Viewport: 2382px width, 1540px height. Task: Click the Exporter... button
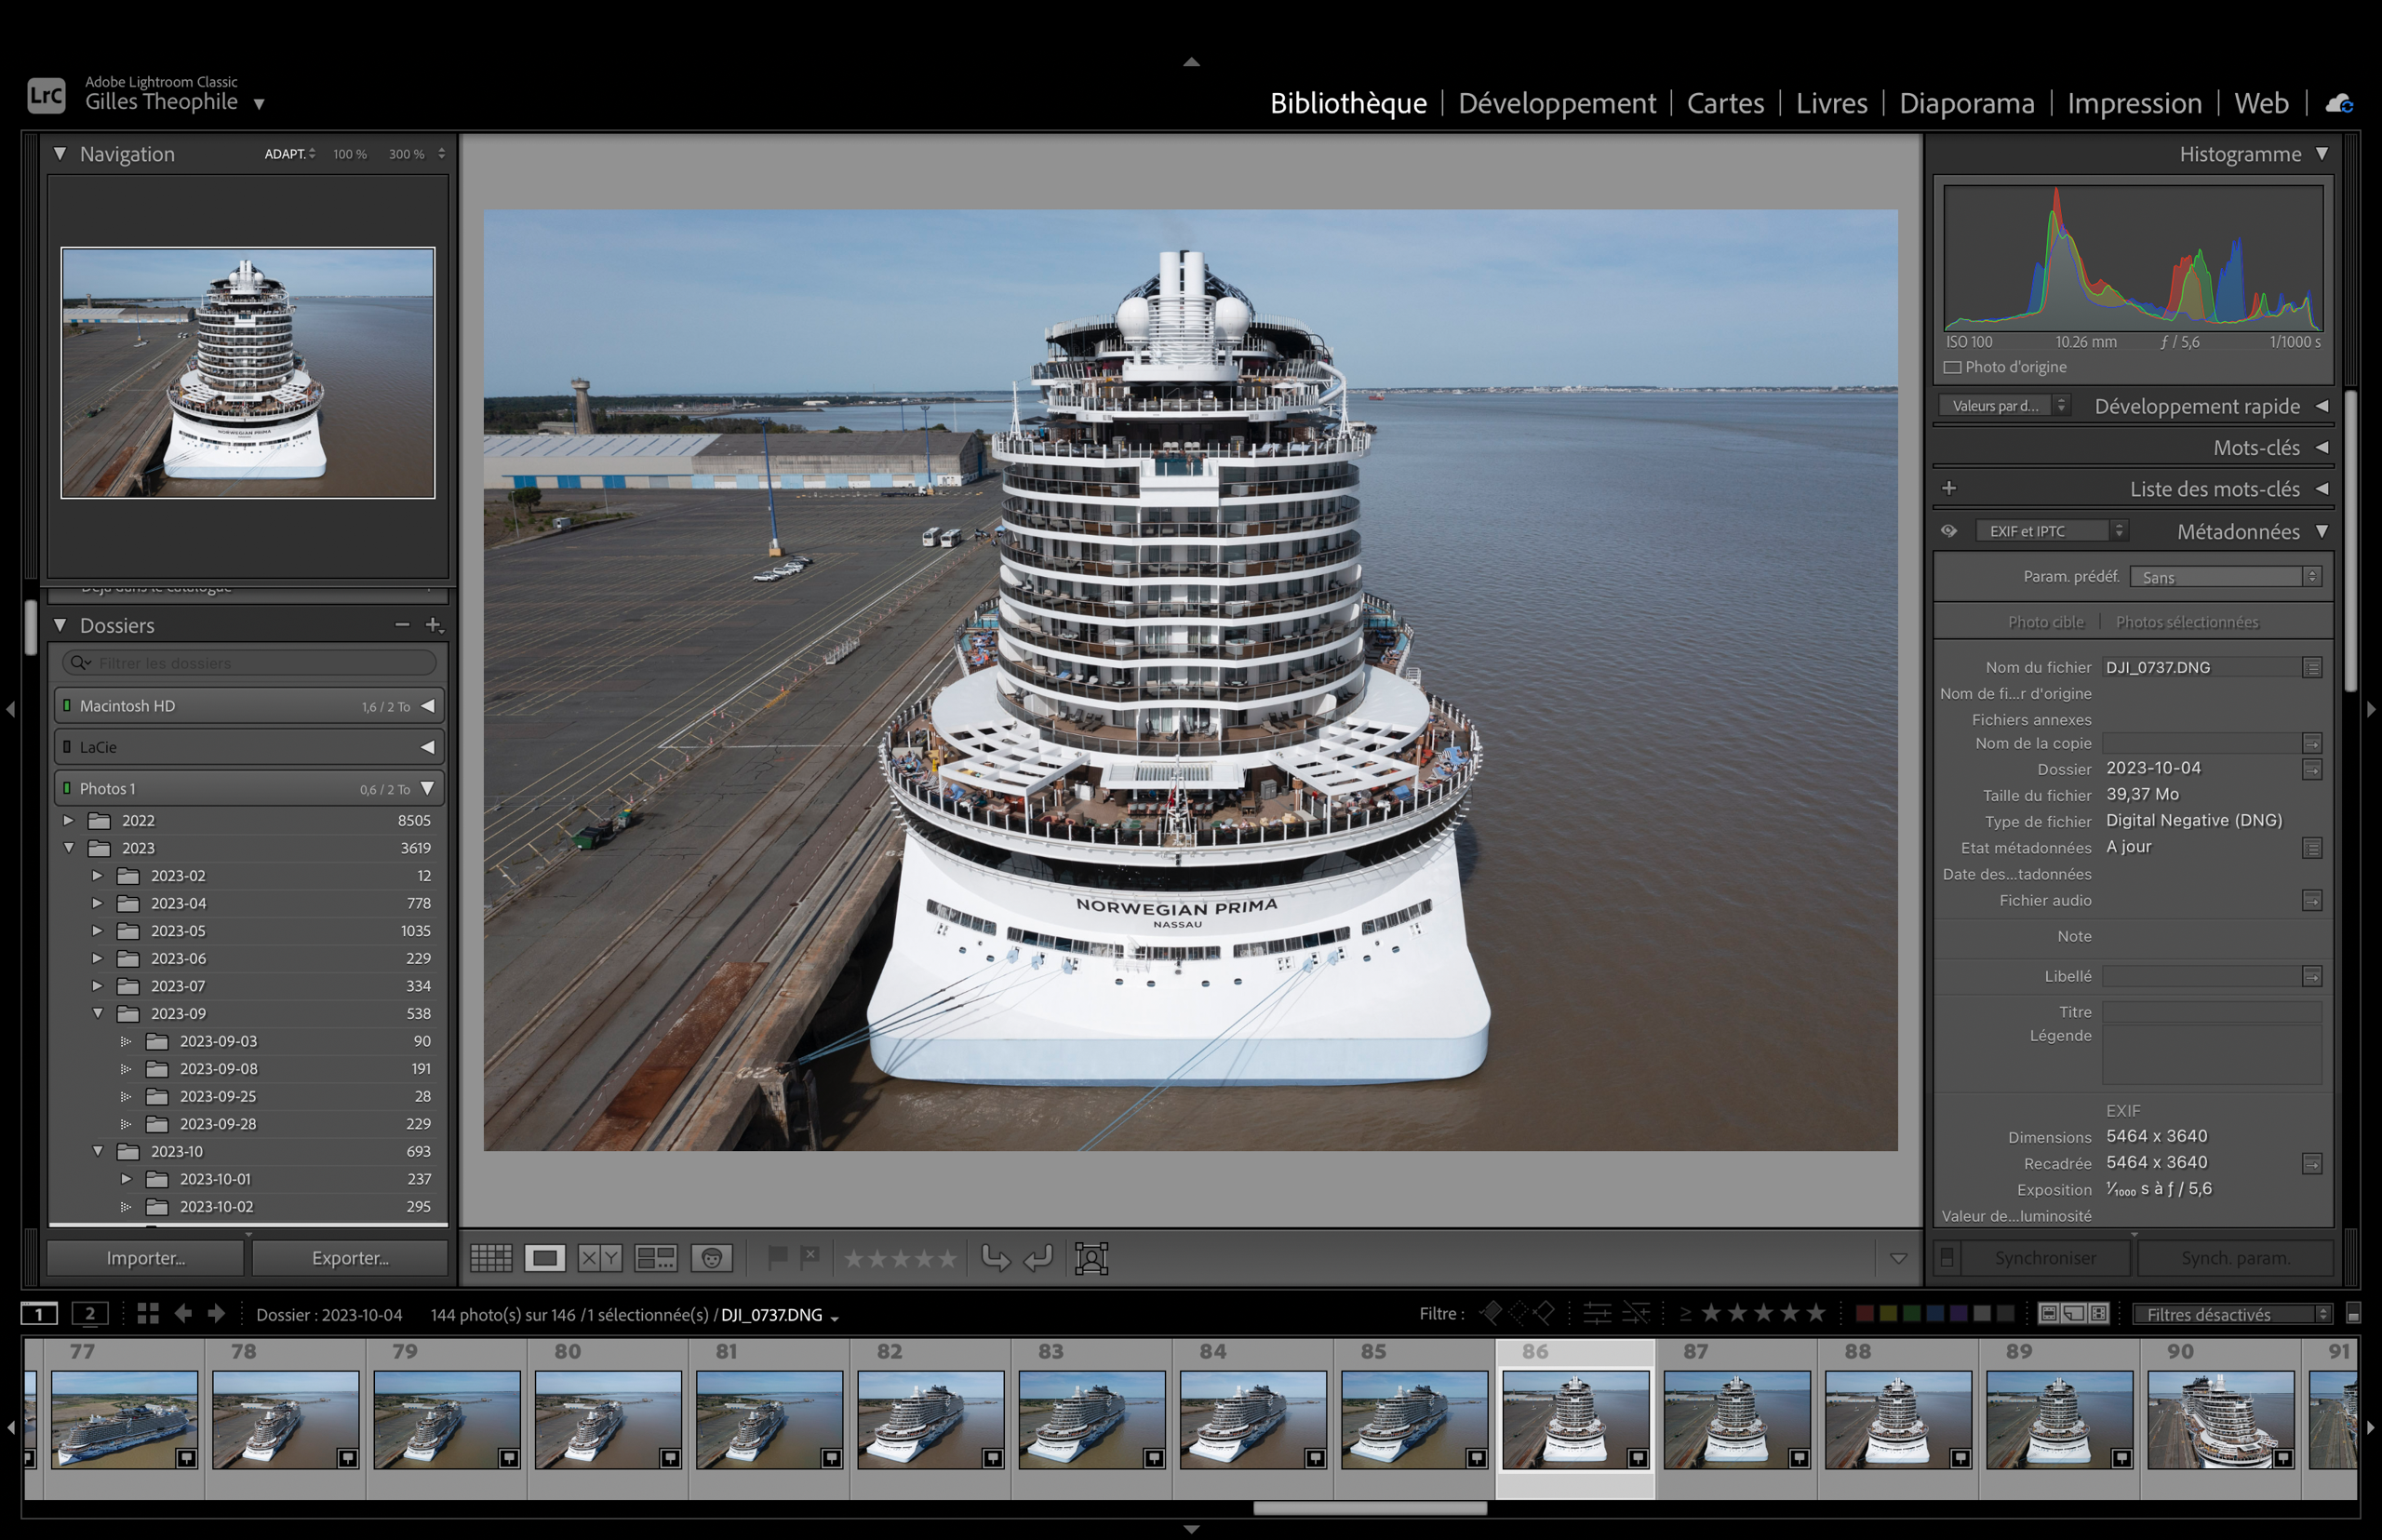pos(350,1258)
